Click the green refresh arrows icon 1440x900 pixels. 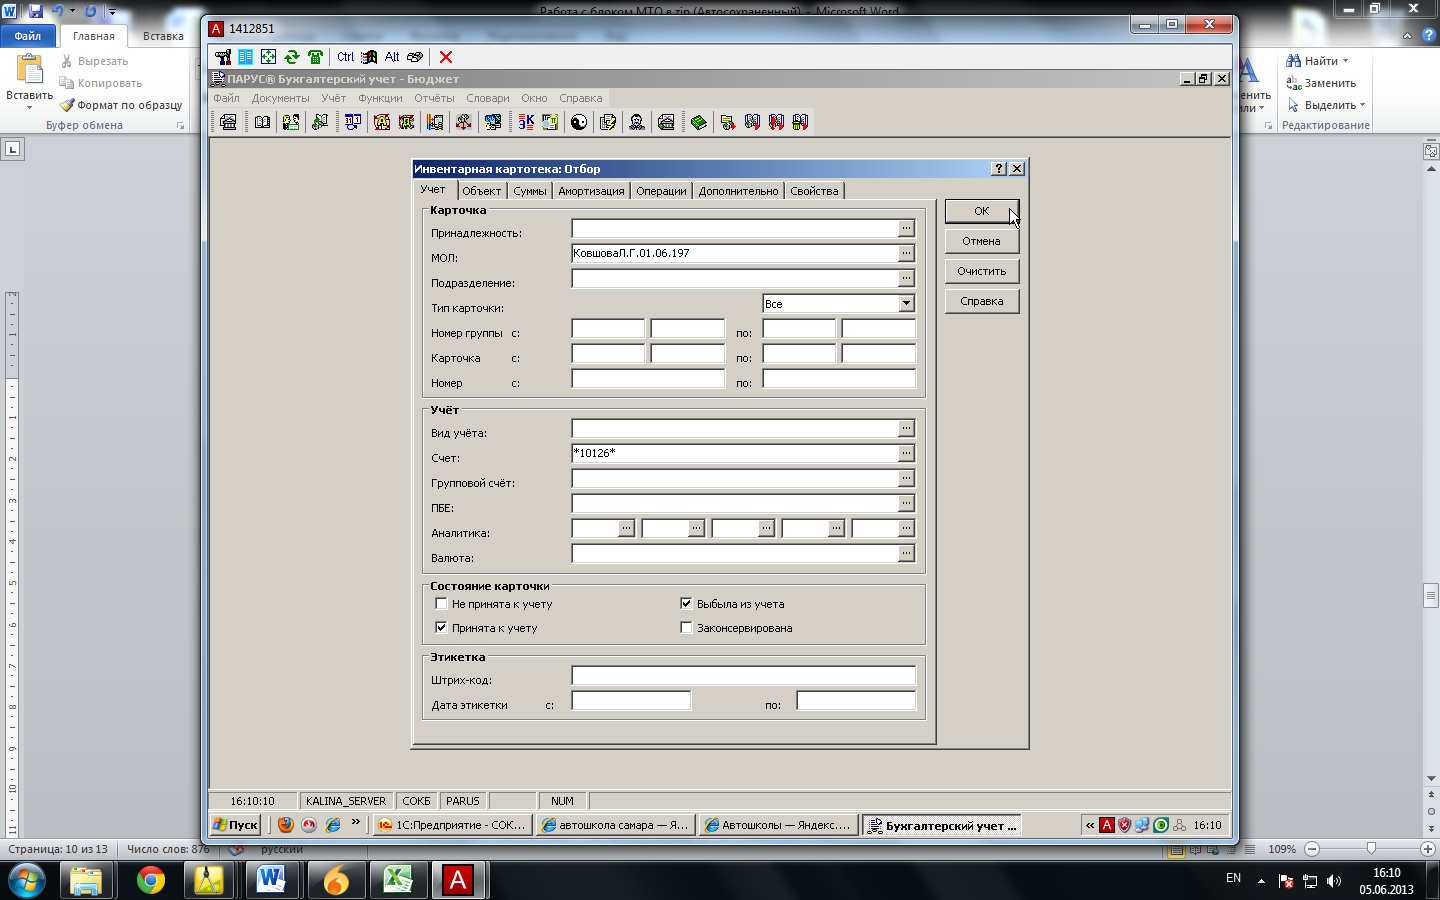coord(292,57)
